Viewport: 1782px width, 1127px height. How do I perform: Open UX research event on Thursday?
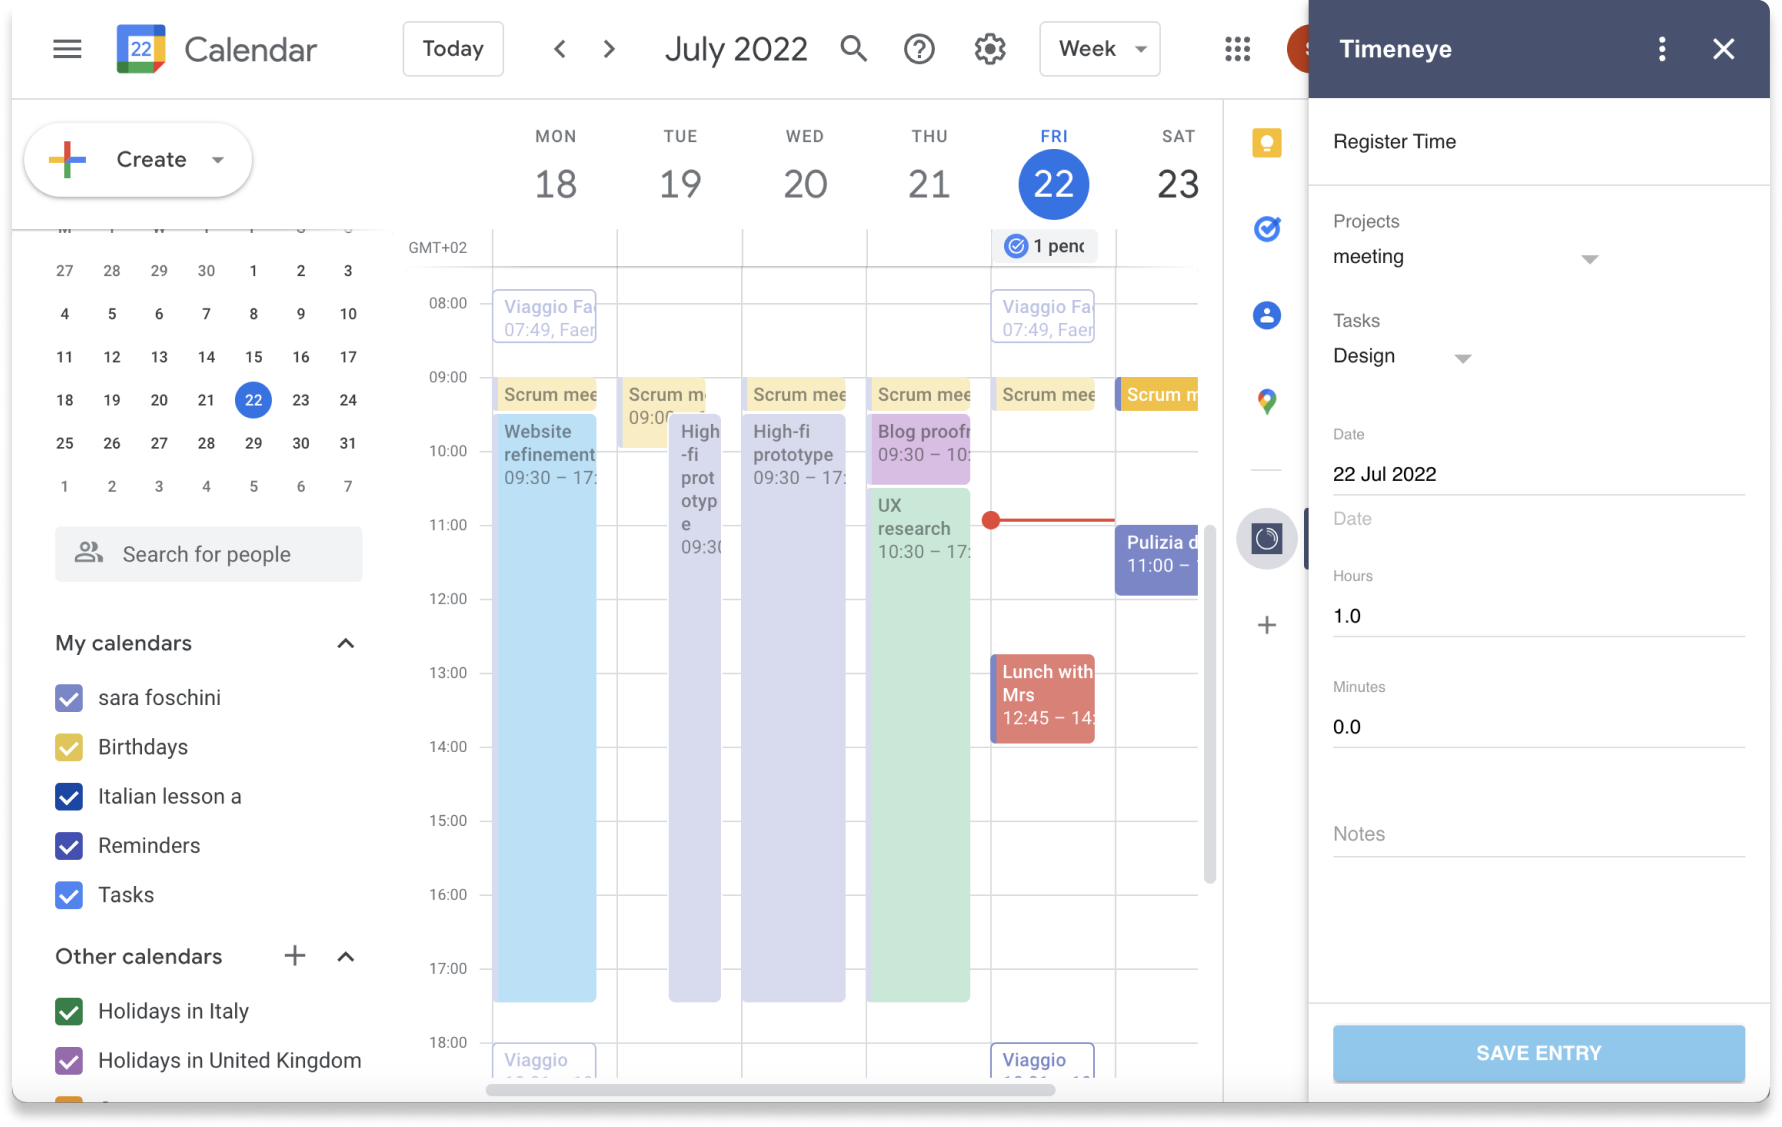(x=919, y=745)
